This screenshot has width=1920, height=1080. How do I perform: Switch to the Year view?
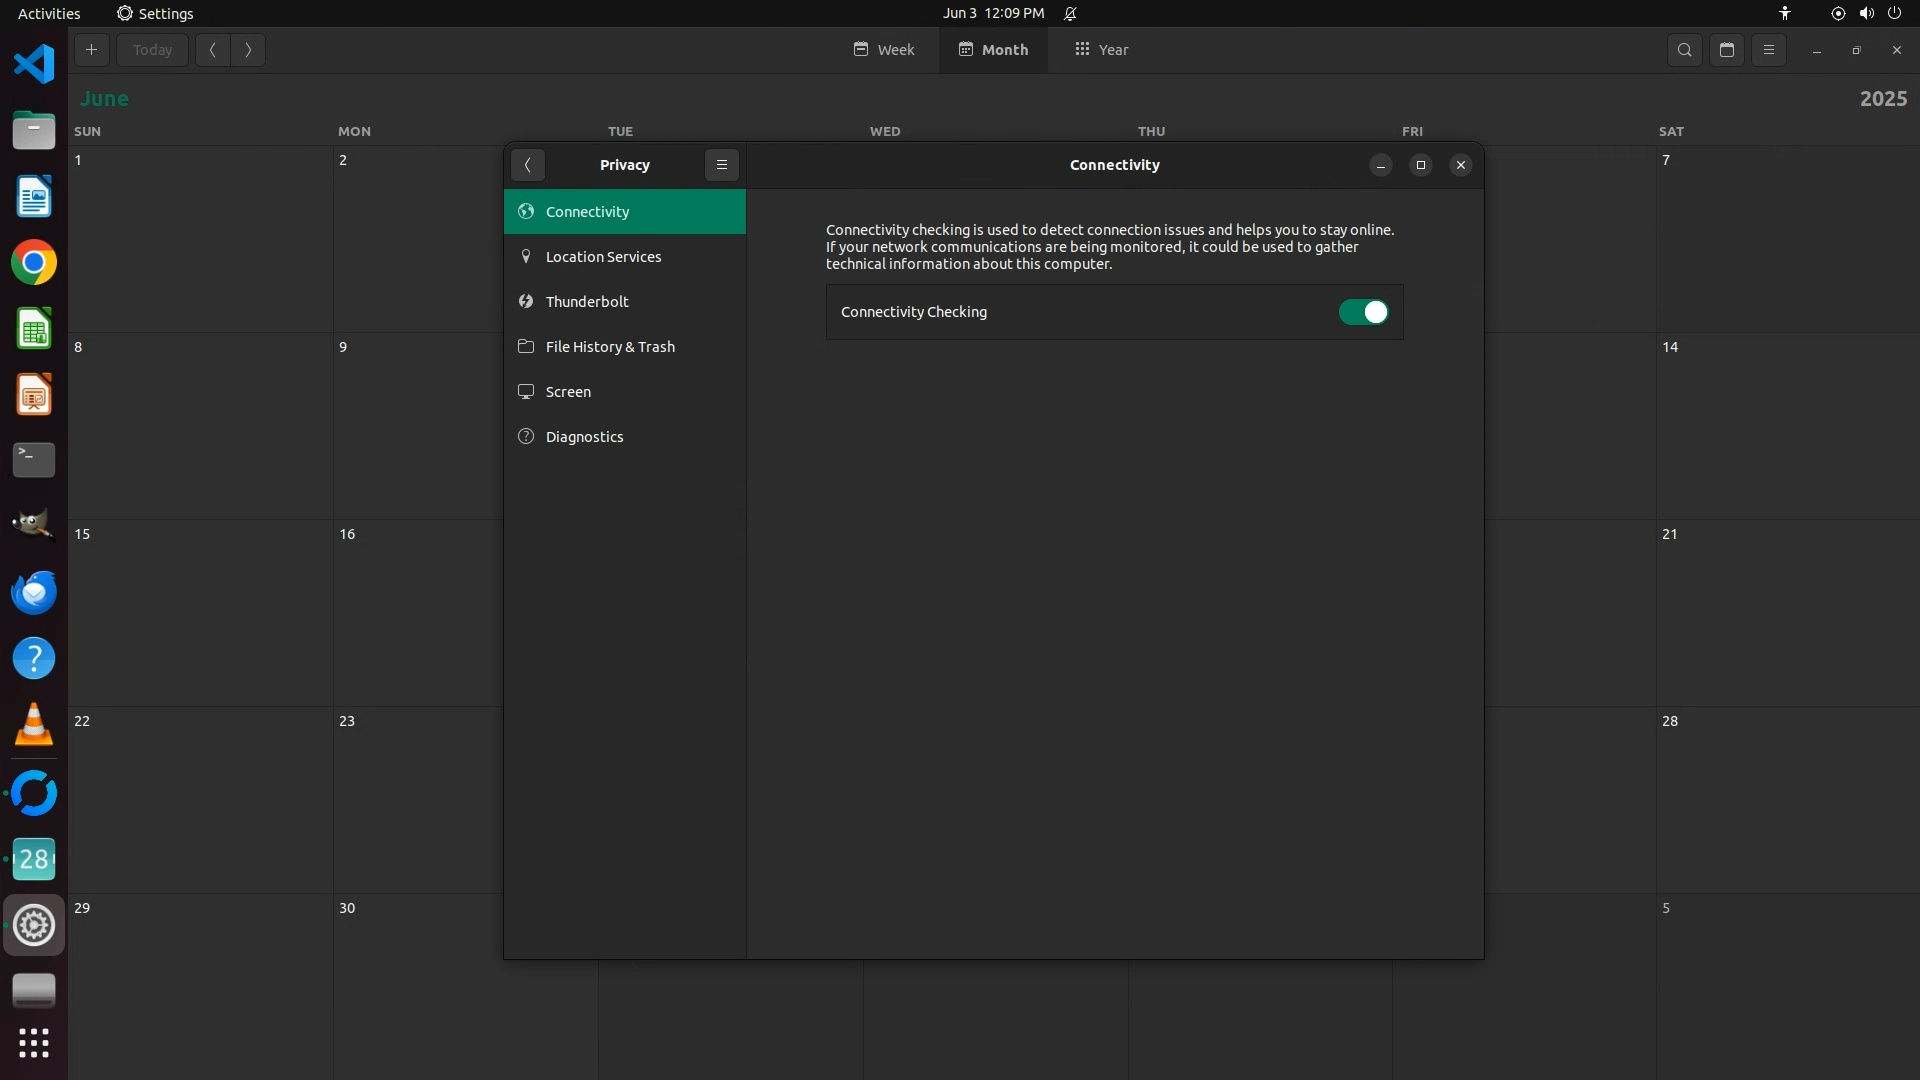(1101, 50)
